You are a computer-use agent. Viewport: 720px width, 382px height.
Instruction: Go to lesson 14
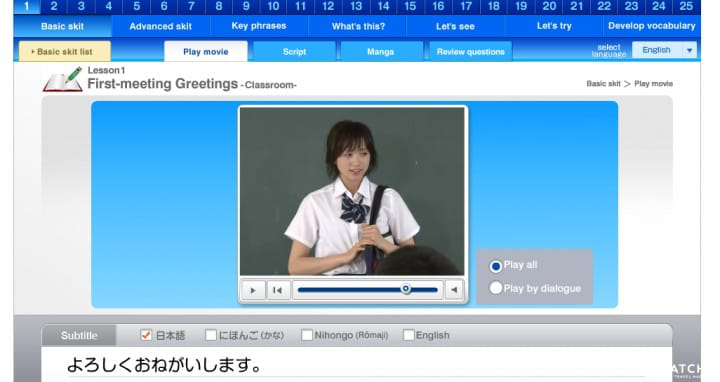pyautogui.click(x=383, y=6)
